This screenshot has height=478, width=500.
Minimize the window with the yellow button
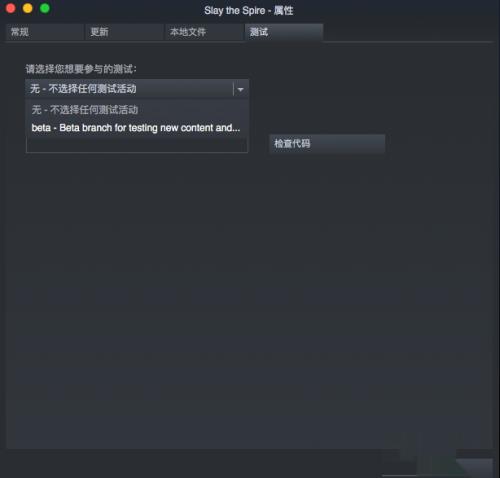28,8
